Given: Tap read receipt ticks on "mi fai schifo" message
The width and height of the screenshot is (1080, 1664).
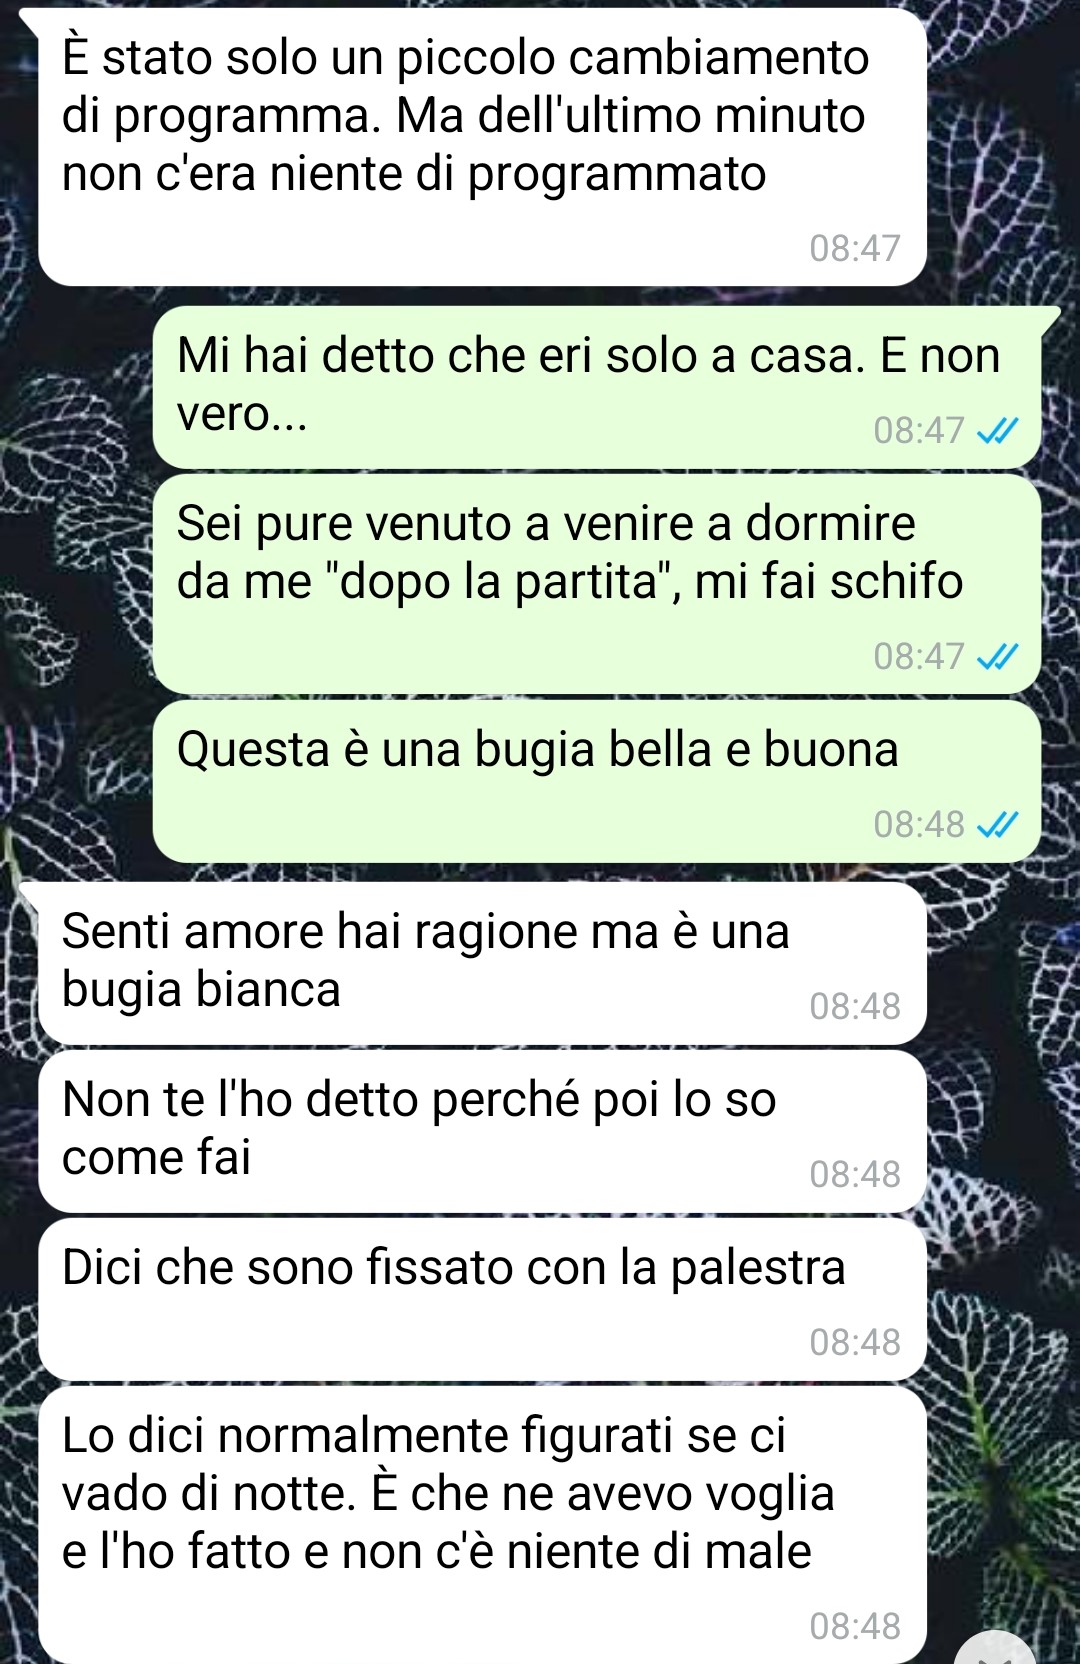Looking at the screenshot, I should [x=997, y=656].
